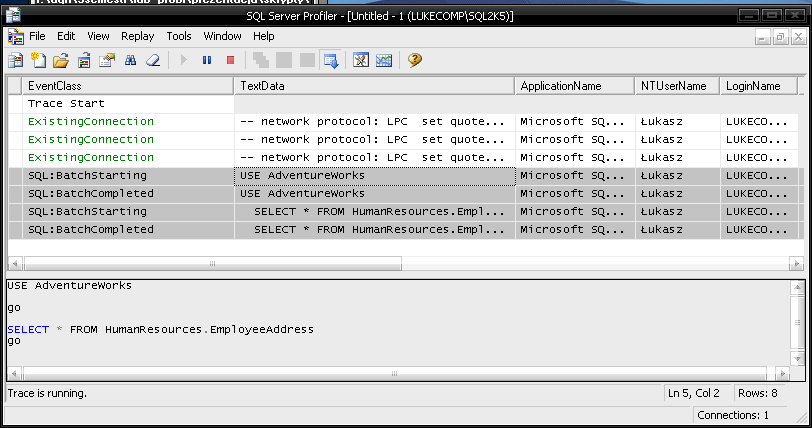Image resolution: width=812 pixels, height=428 pixels.
Task: Stop the running trace
Action: coord(230,60)
